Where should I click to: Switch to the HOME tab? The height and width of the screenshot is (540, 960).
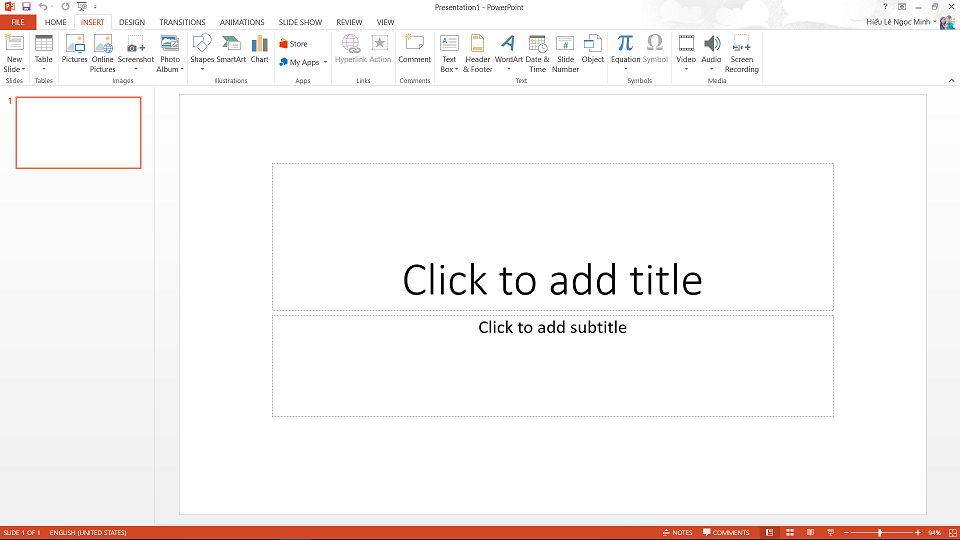tap(56, 22)
